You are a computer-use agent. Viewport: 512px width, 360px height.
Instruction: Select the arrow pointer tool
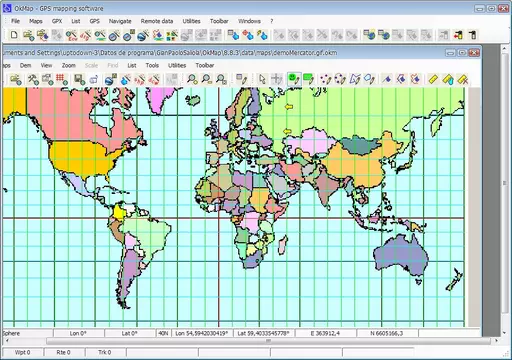point(262,79)
